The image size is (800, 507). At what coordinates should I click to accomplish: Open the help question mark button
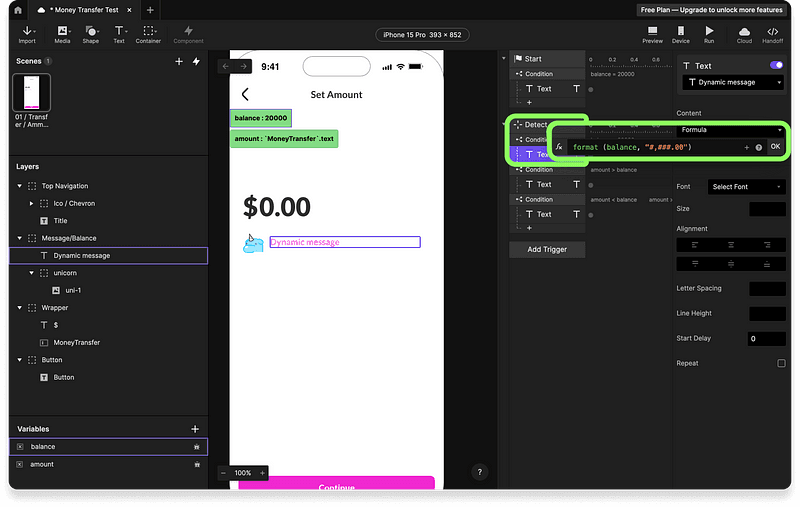click(480, 472)
